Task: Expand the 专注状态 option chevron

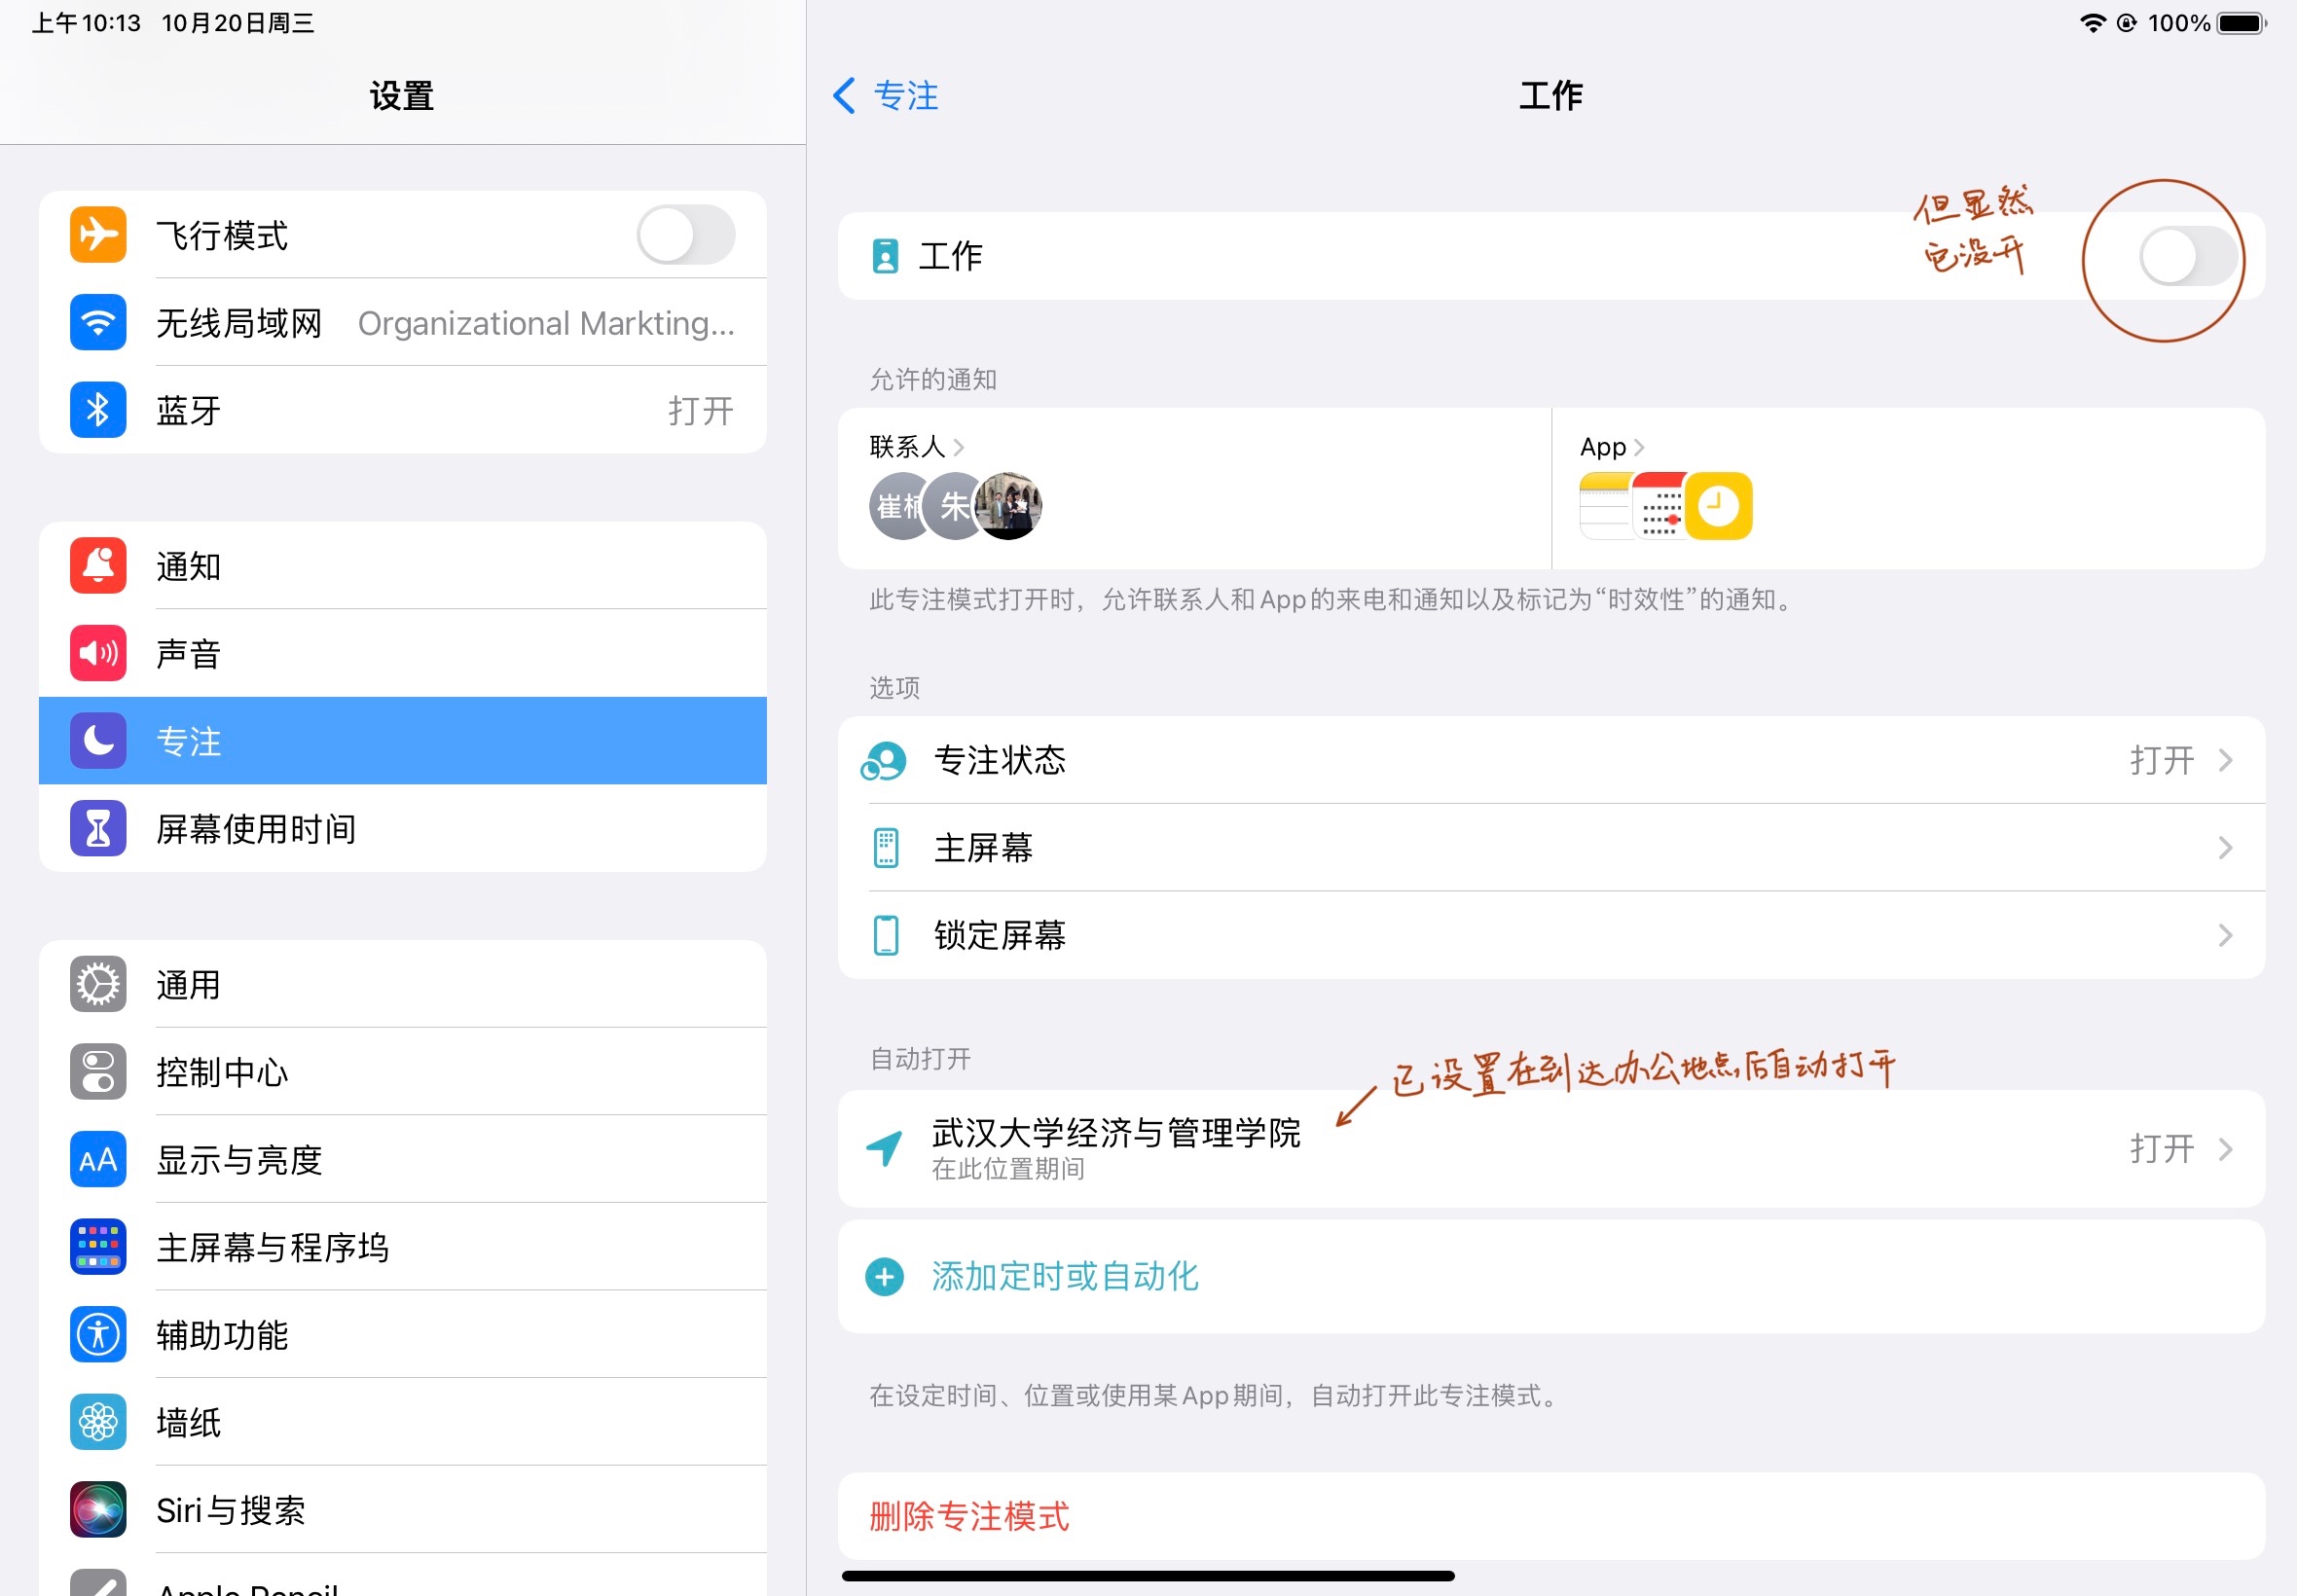Action: tap(2224, 760)
